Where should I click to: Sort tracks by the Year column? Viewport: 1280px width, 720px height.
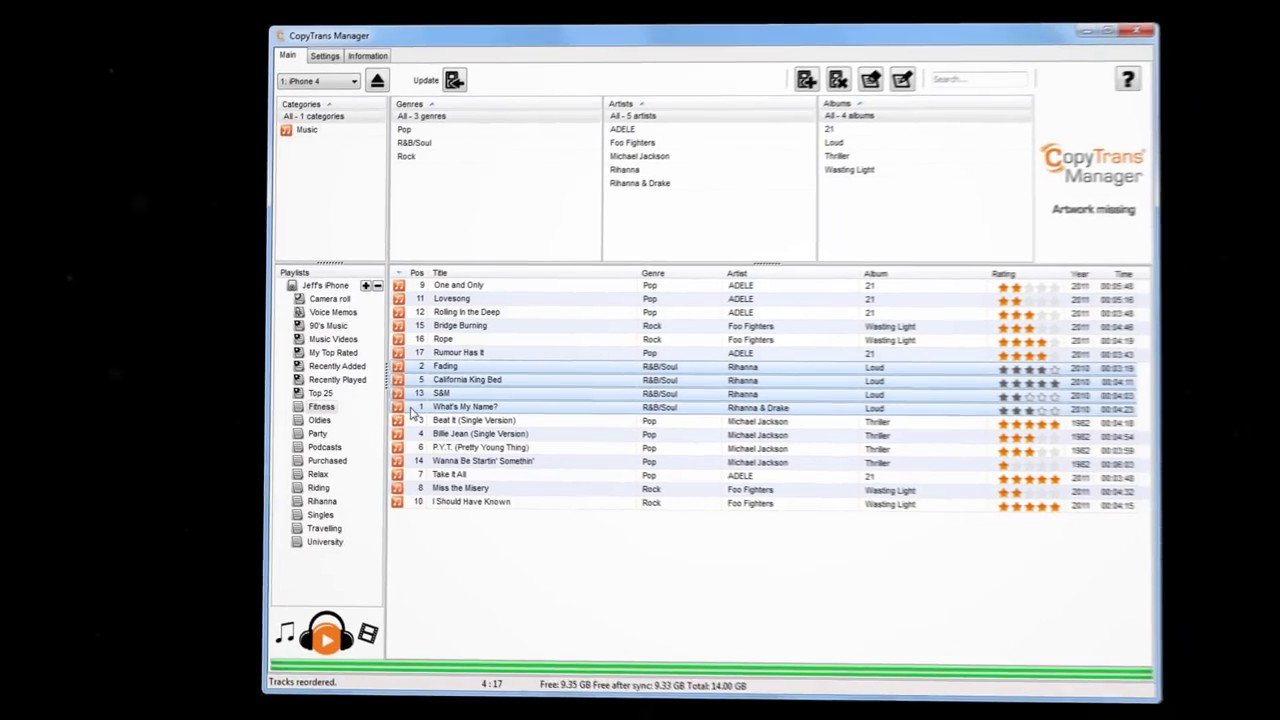coord(1080,274)
